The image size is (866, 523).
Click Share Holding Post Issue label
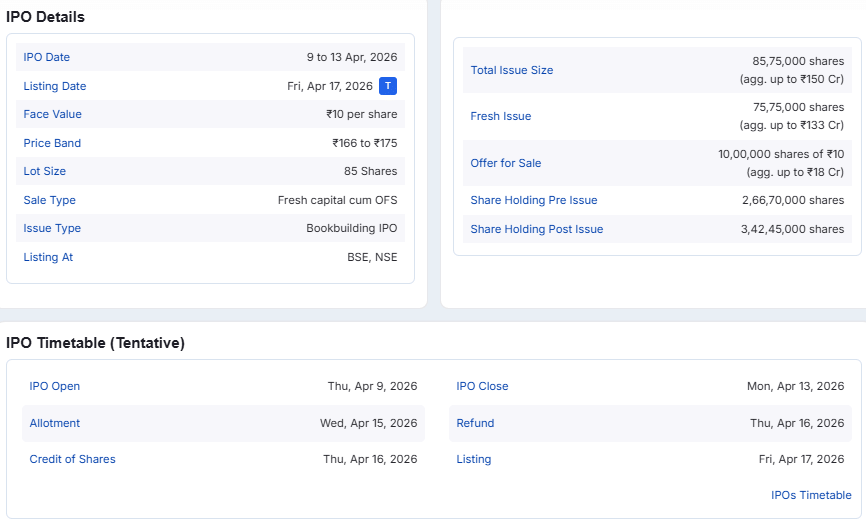click(537, 229)
